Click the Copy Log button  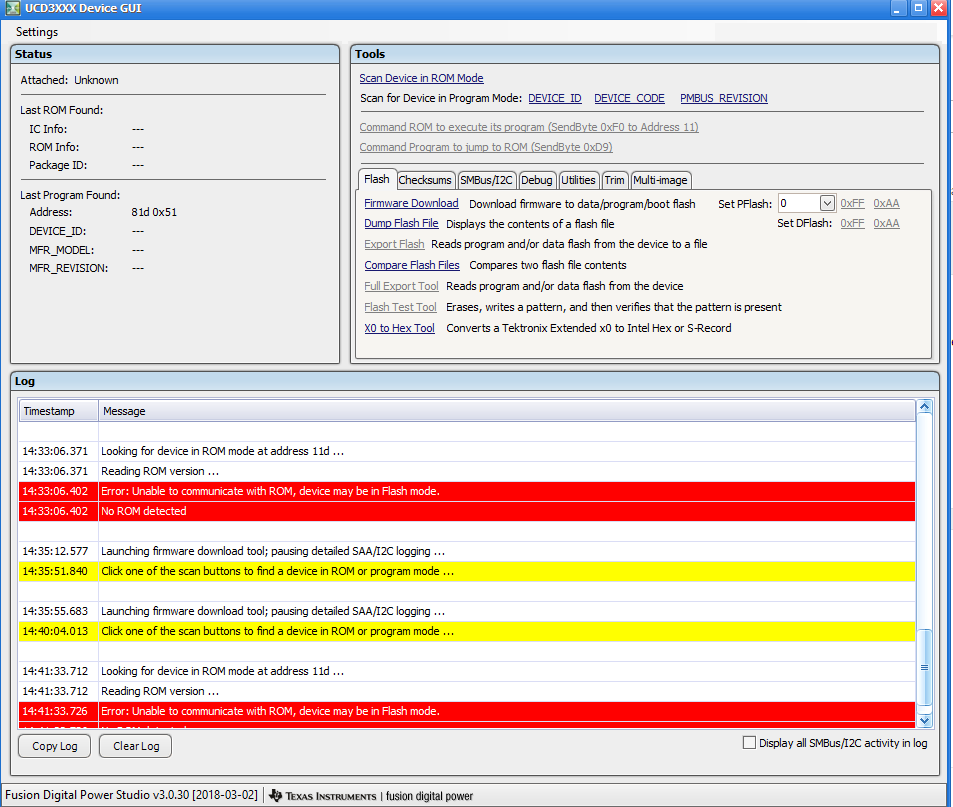tap(55, 746)
